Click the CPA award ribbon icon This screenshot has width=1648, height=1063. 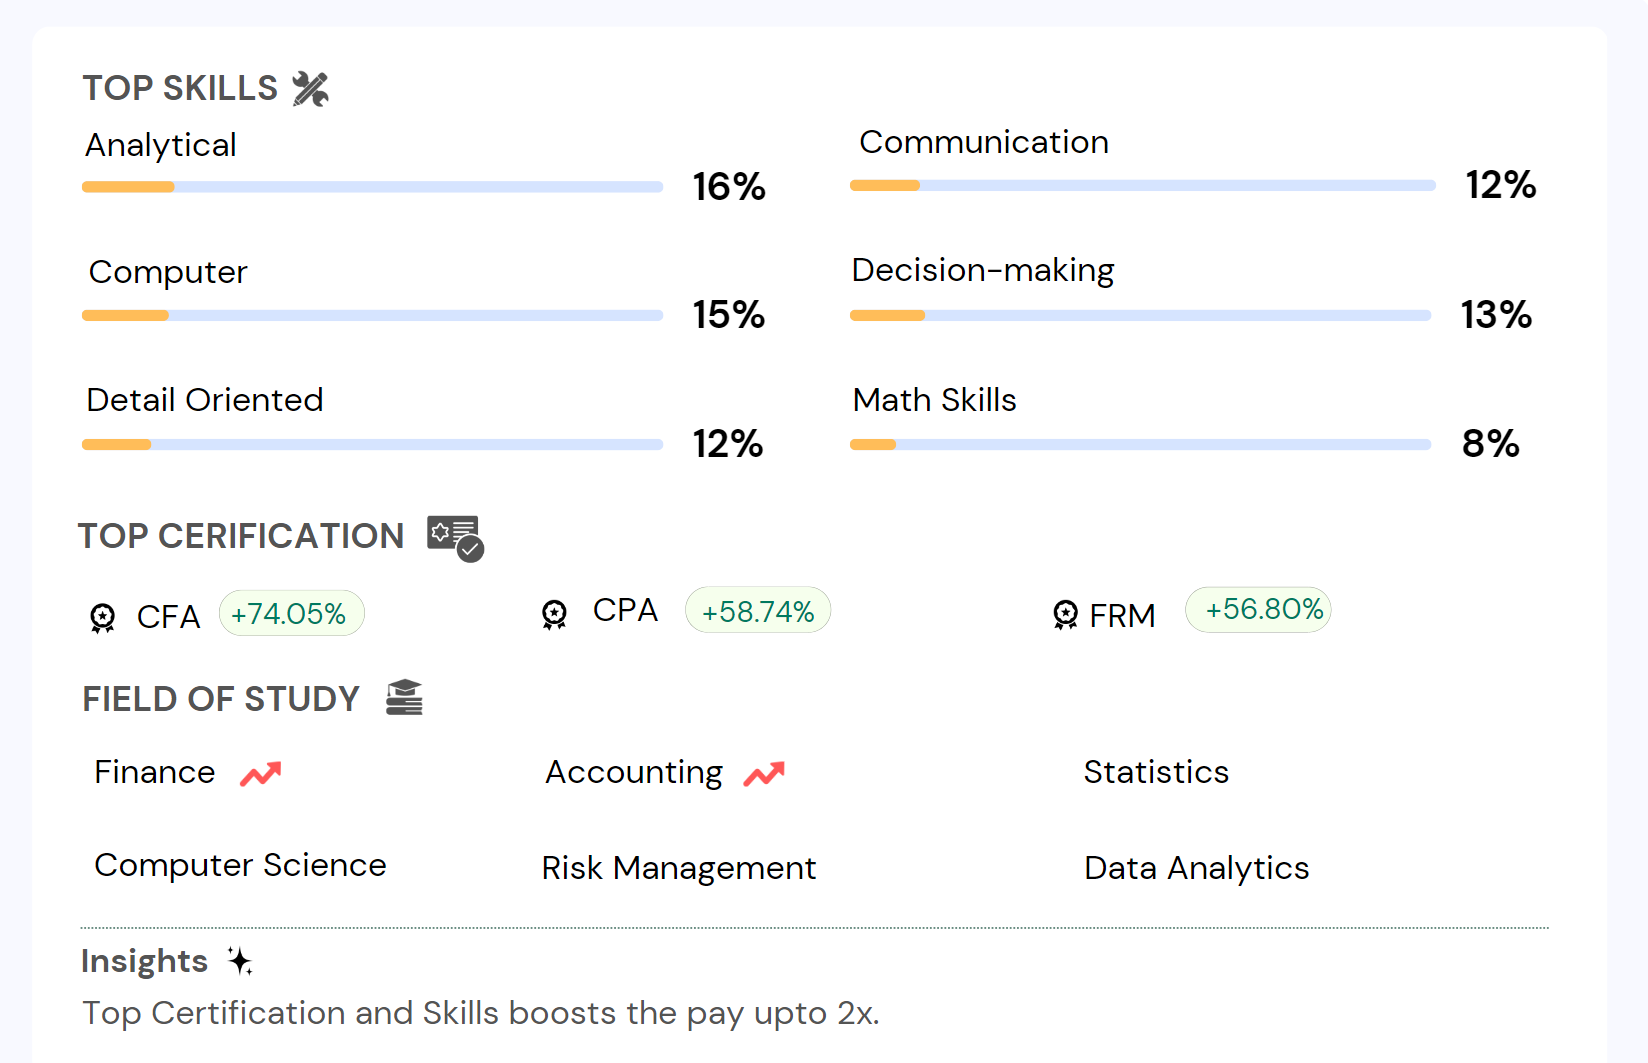click(x=554, y=614)
